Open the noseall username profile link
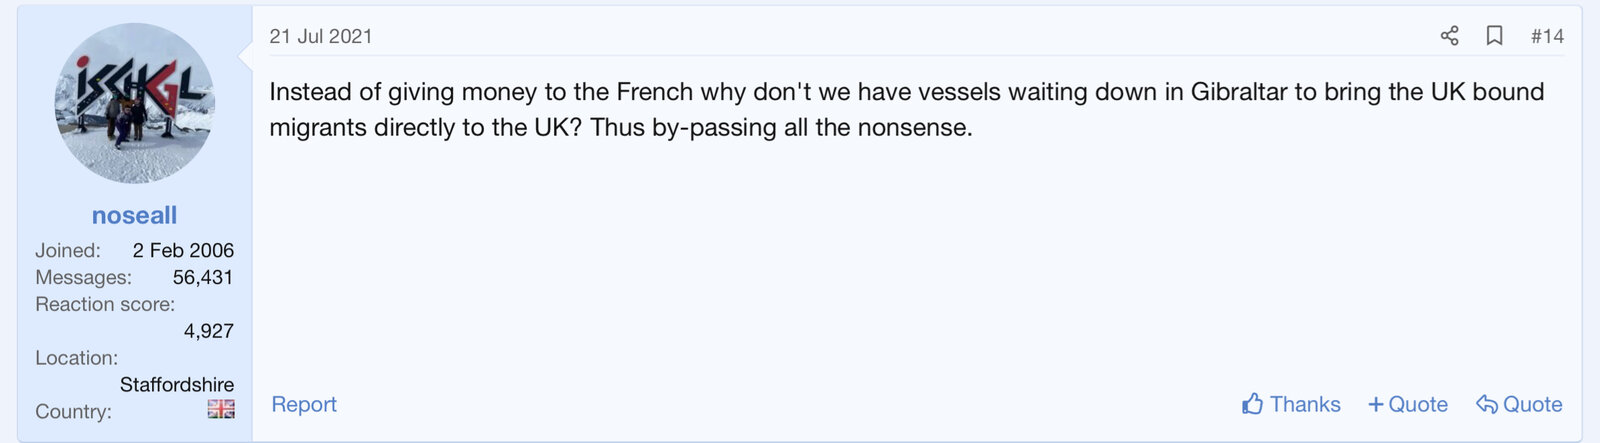This screenshot has height=443, width=1600. 134,215
